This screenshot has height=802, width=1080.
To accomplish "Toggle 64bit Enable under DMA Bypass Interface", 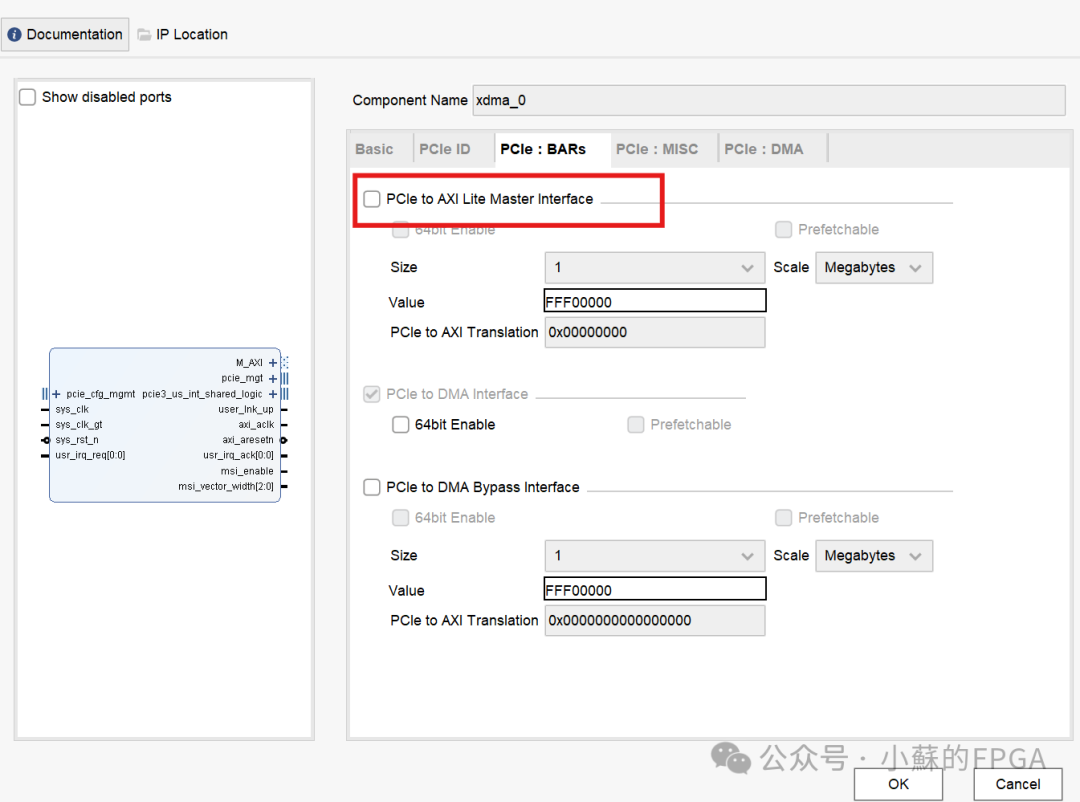I will (401, 517).
